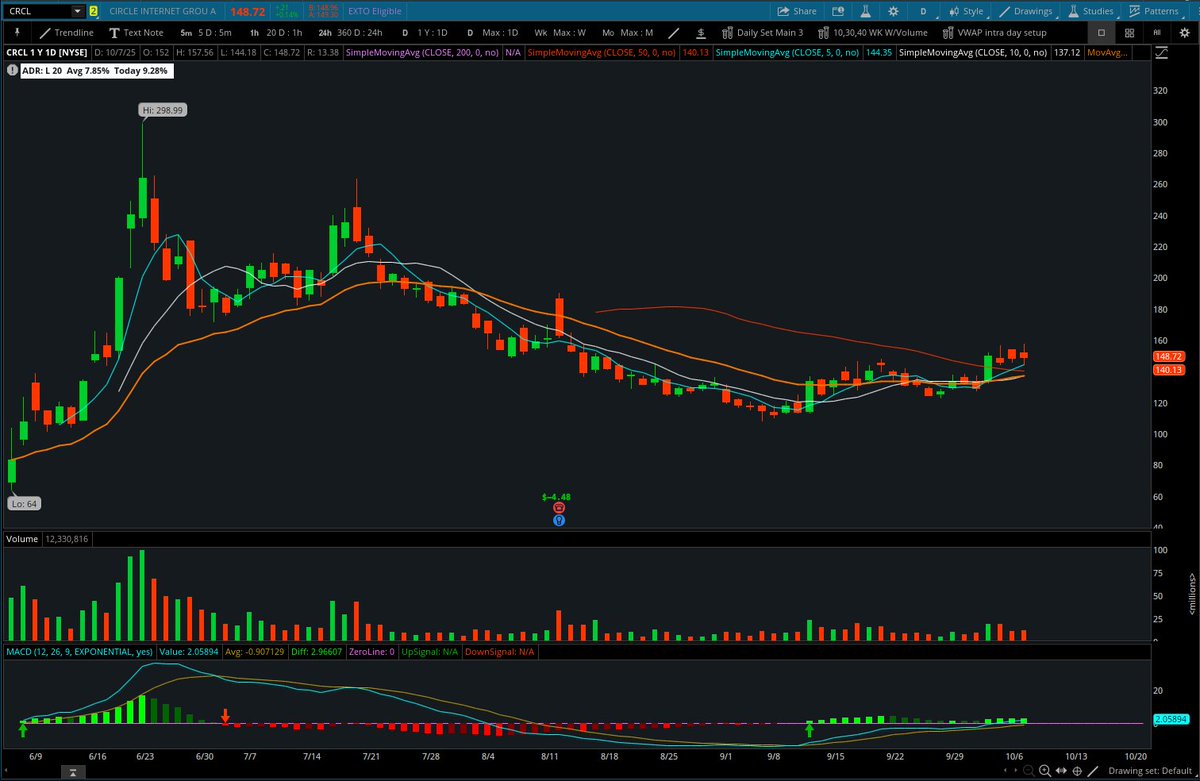
Task: Click SimpleMovingAvg (CLOSE, 200, 0, no) label
Action: pyautogui.click(x=423, y=52)
